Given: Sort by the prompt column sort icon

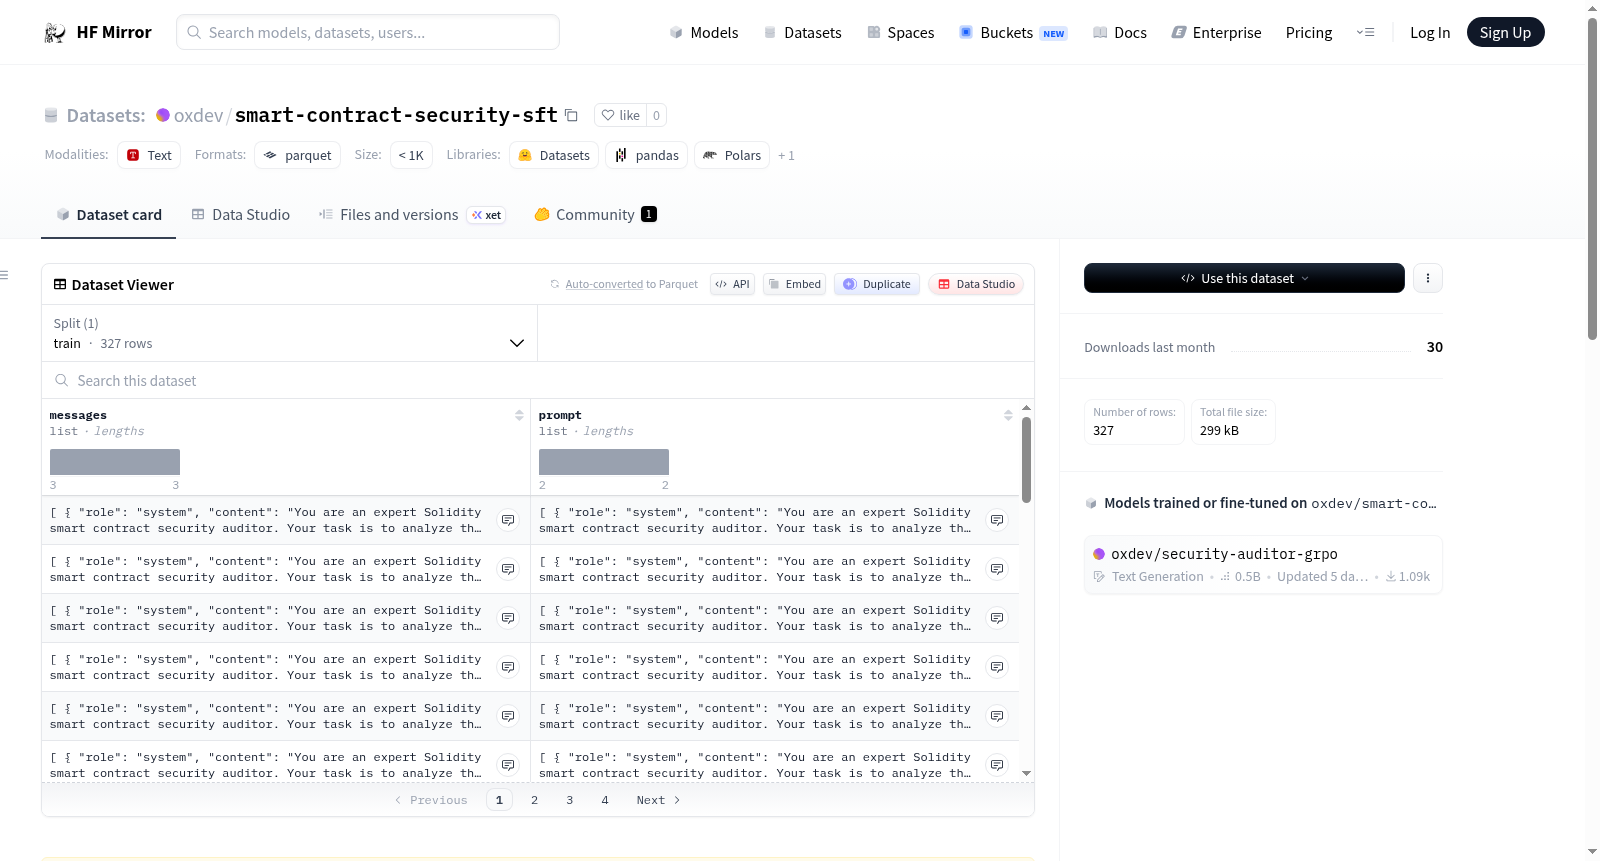Looking at the screenshot, I should [1008, 415].
